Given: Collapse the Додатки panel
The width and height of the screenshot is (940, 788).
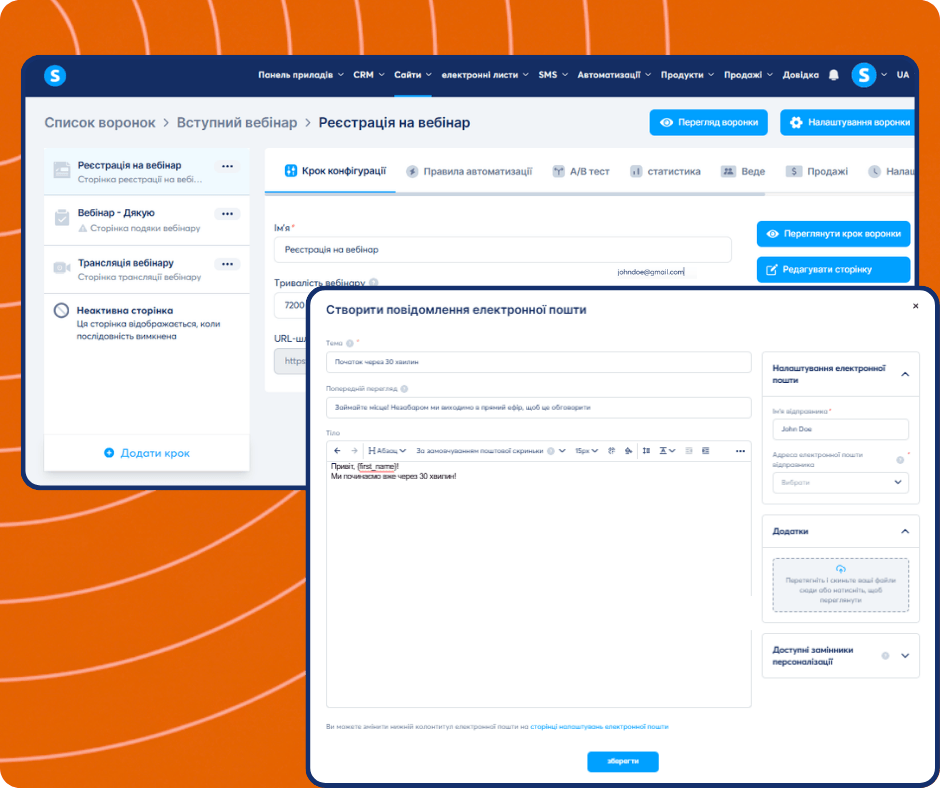Looking at the screenshot, I should click(x=905, y=531).
